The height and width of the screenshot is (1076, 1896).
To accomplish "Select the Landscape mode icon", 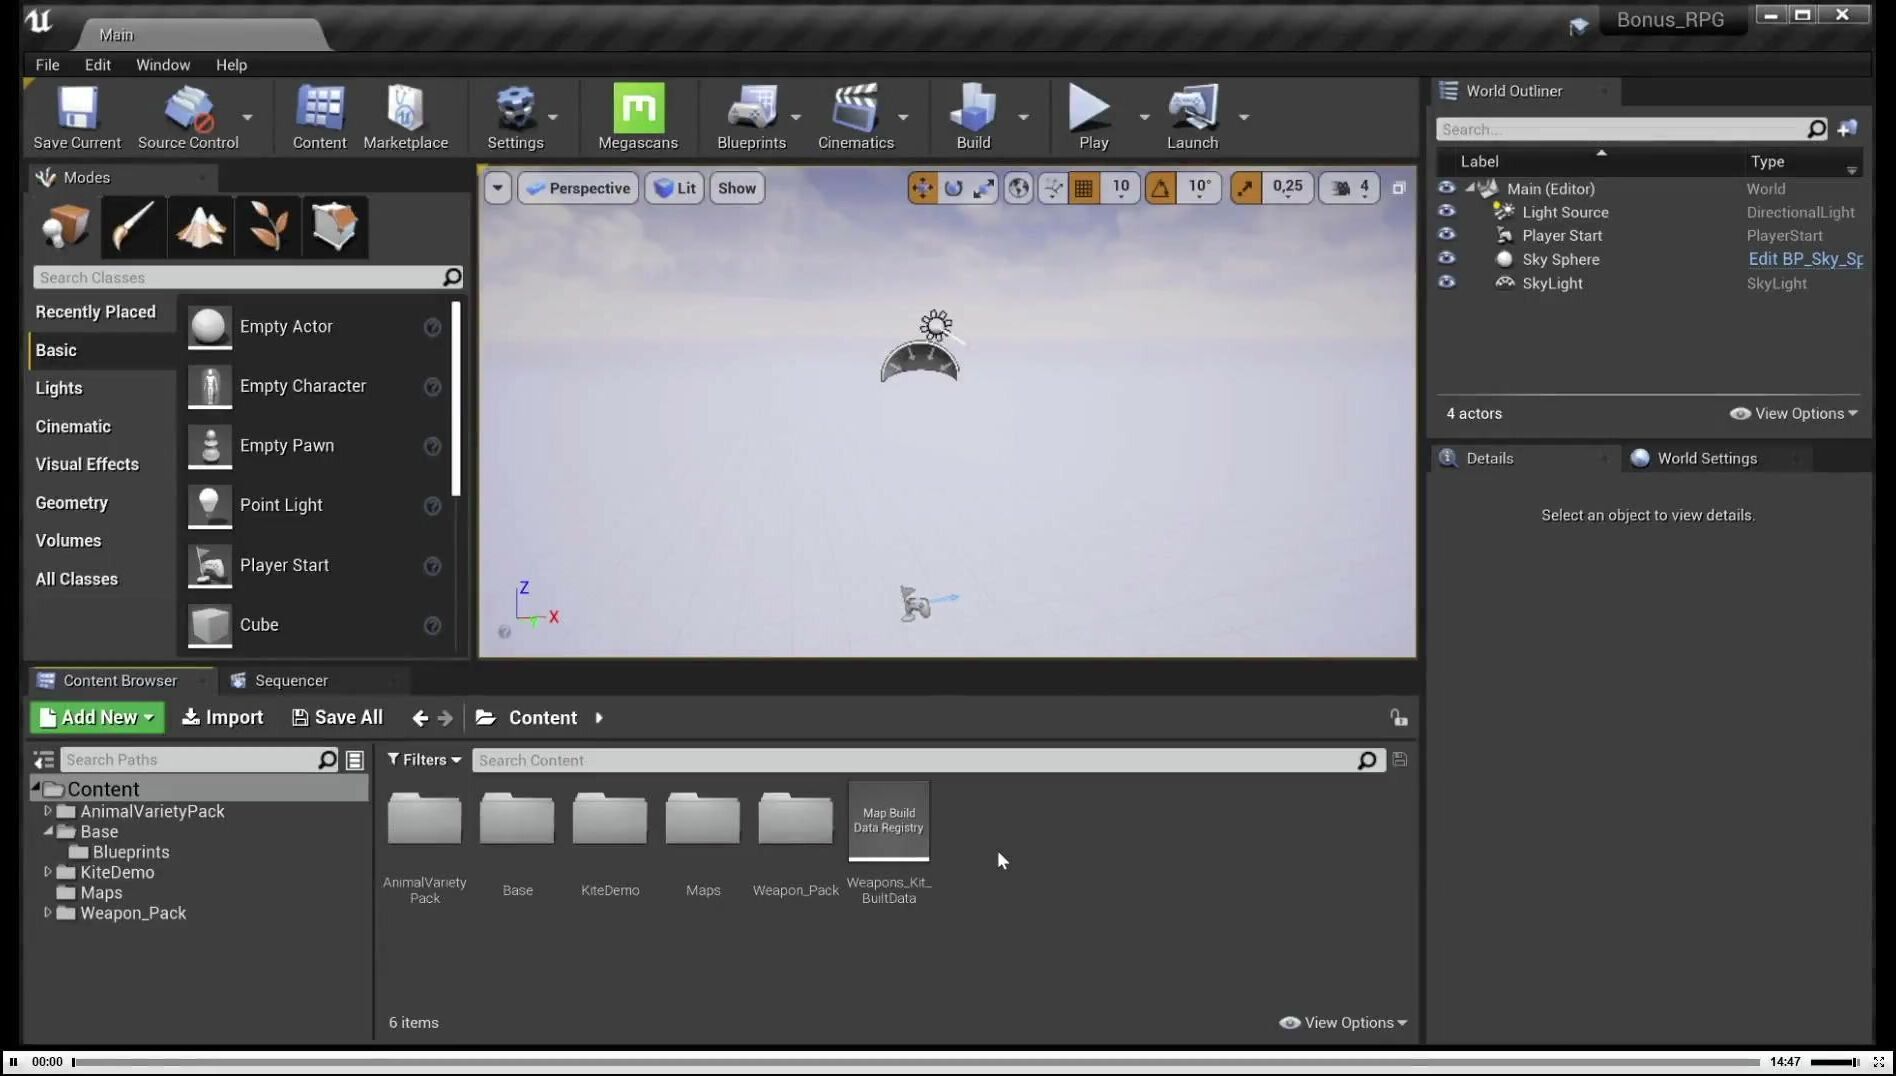I will [x=200, y=227].
